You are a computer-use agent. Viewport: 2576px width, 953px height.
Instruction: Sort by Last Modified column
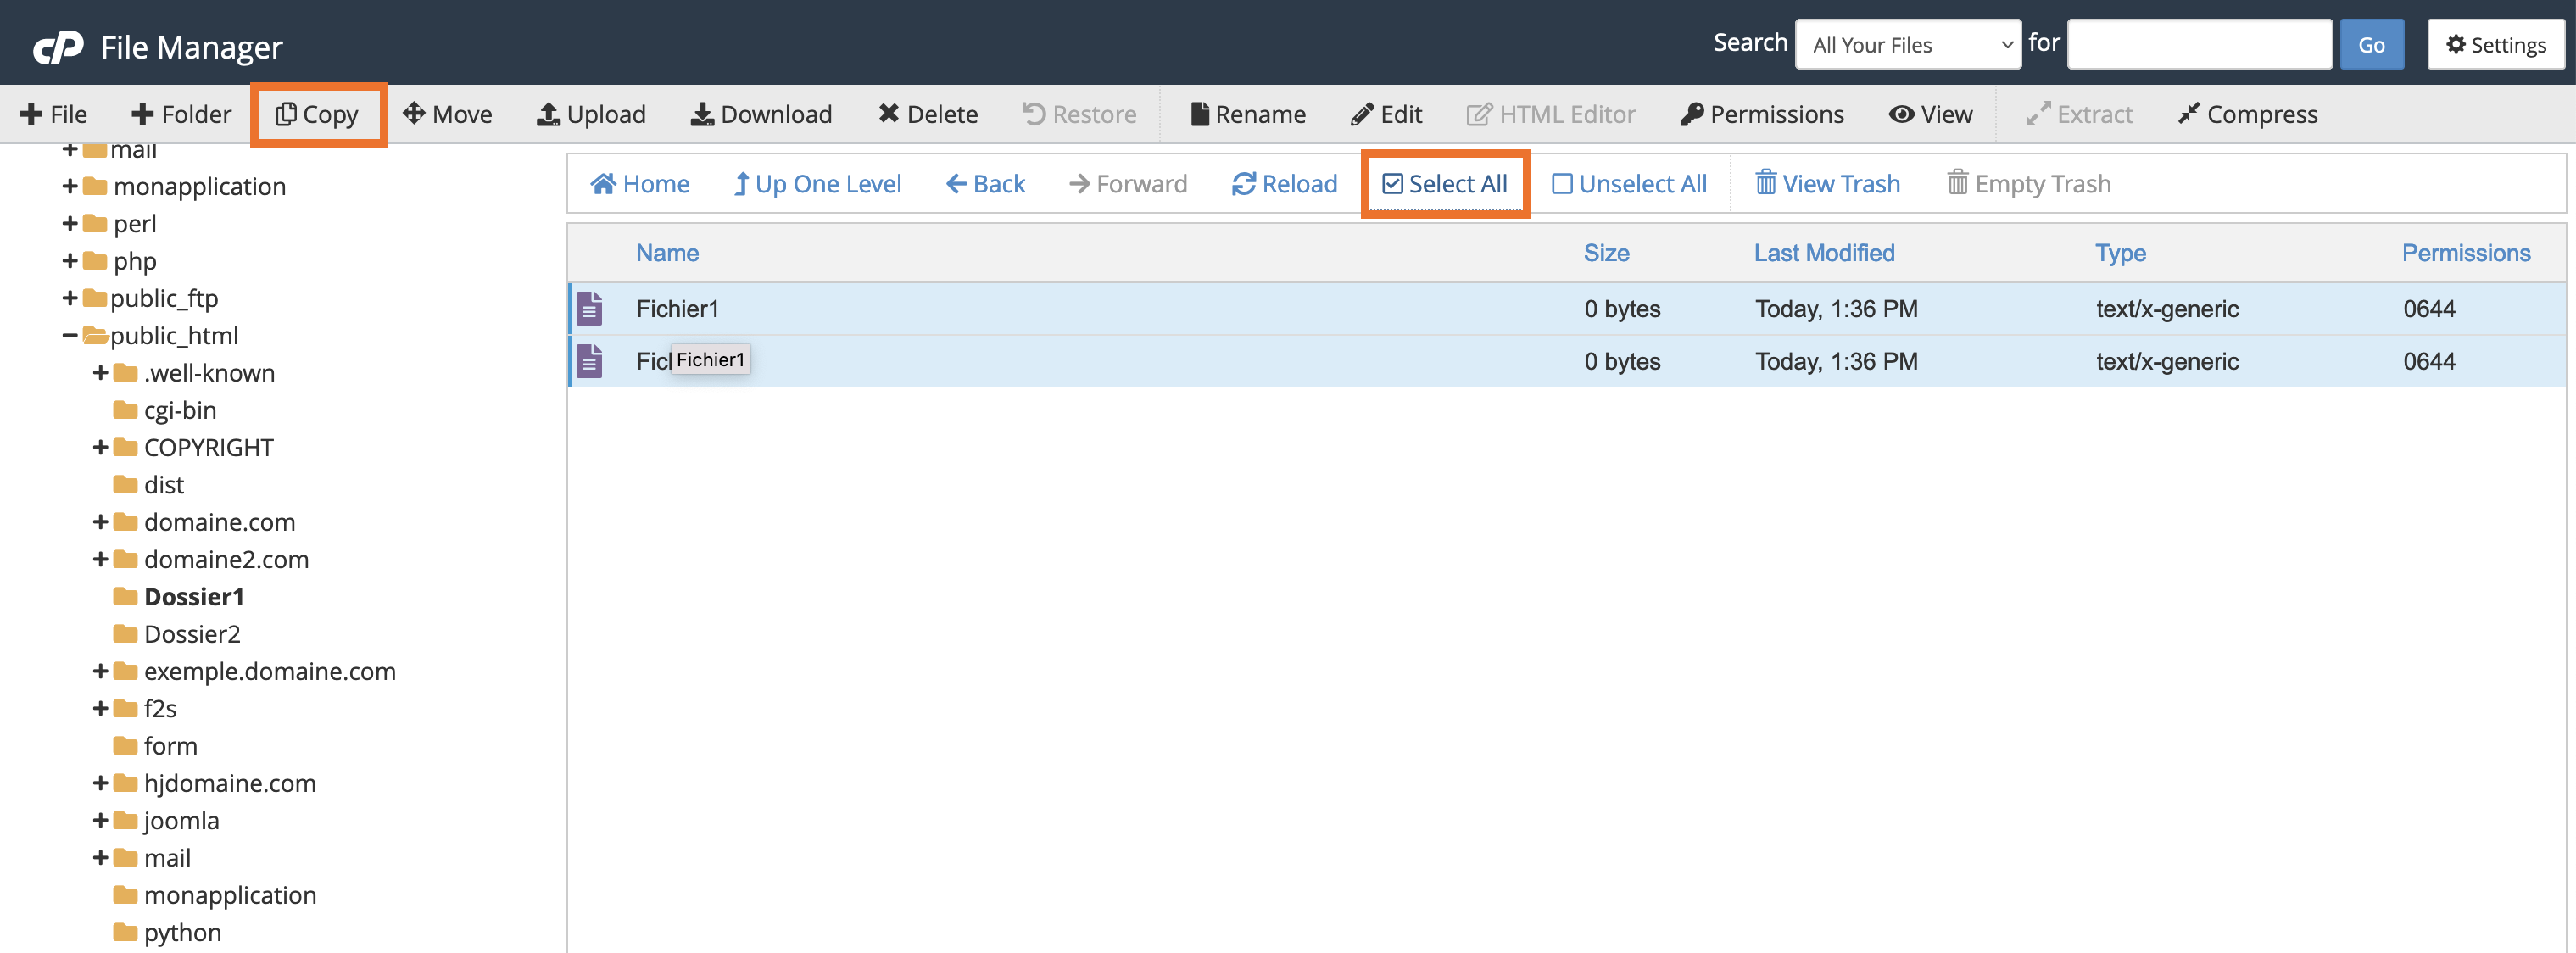pos(1824,253)
